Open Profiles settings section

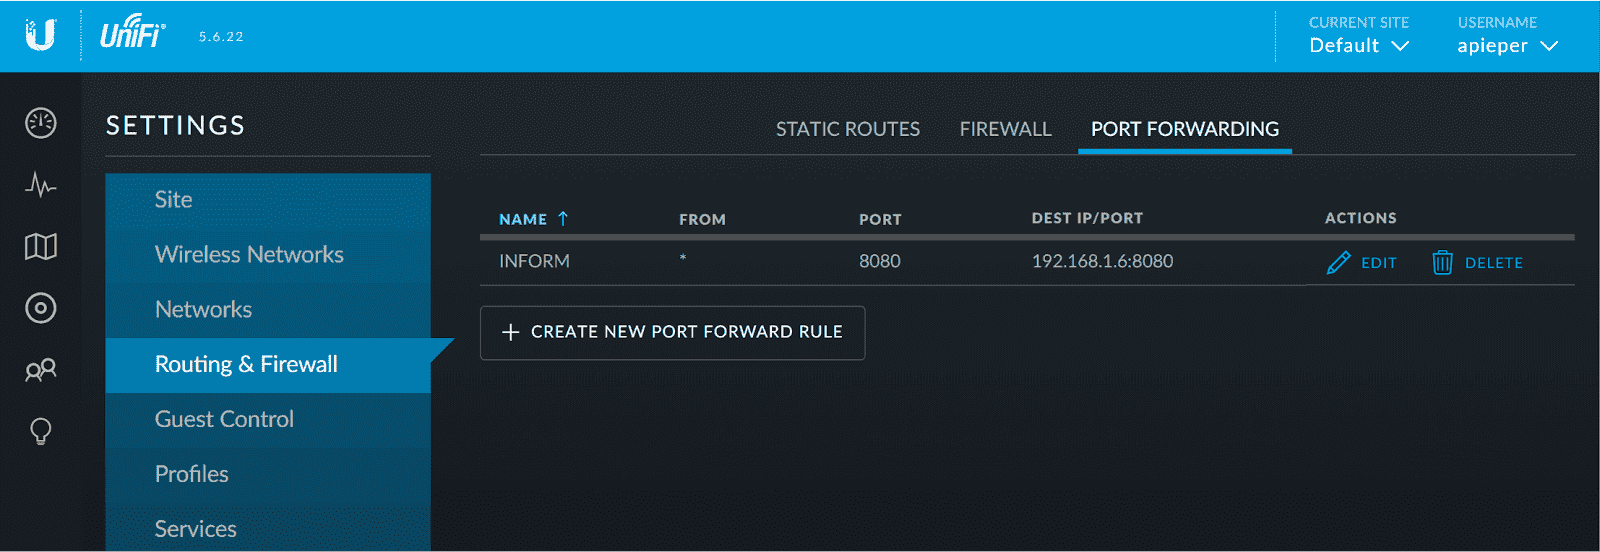coord(268,475)
